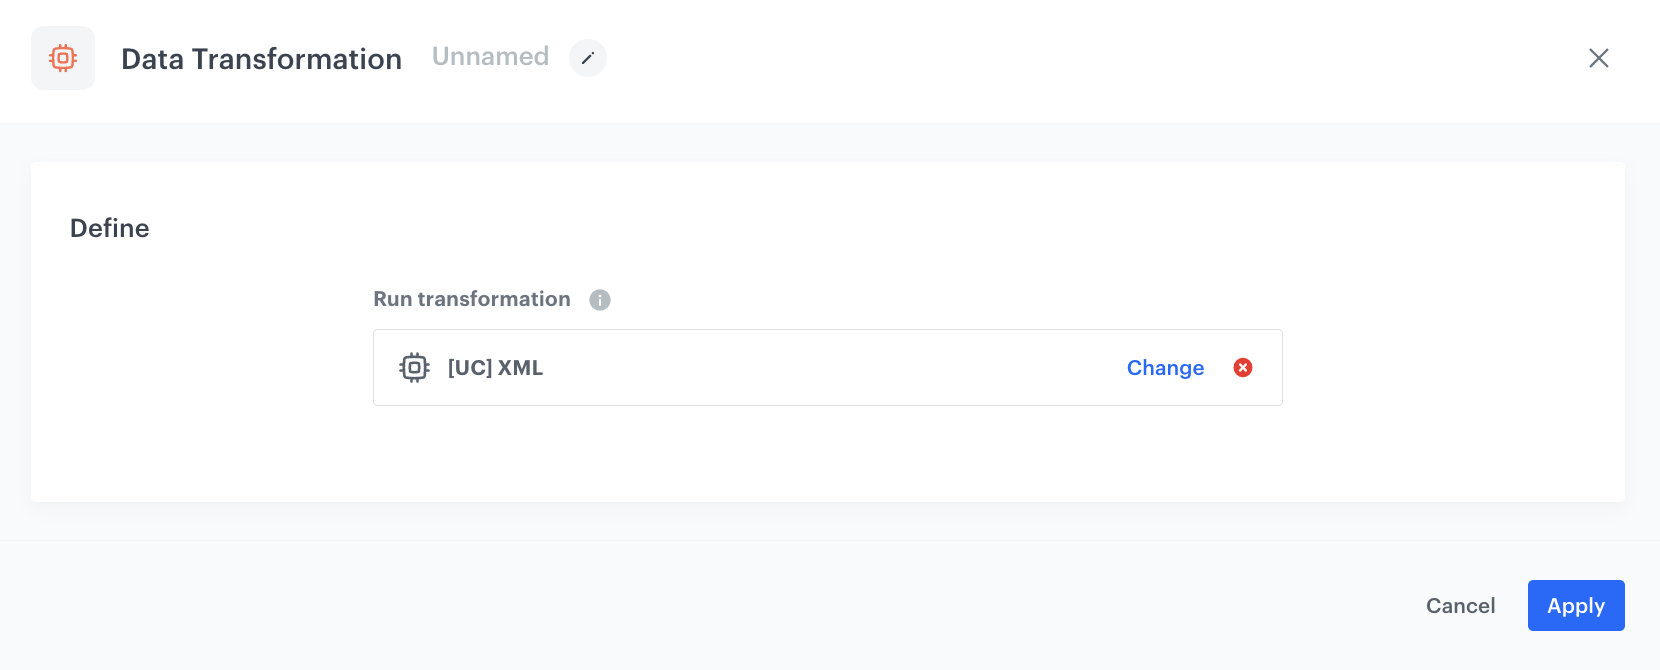Click the Unnamed title to rename it
Image resolution: width=1660 pixels, height=670 pixels.
pyautogui.click(x=489, y=57)
